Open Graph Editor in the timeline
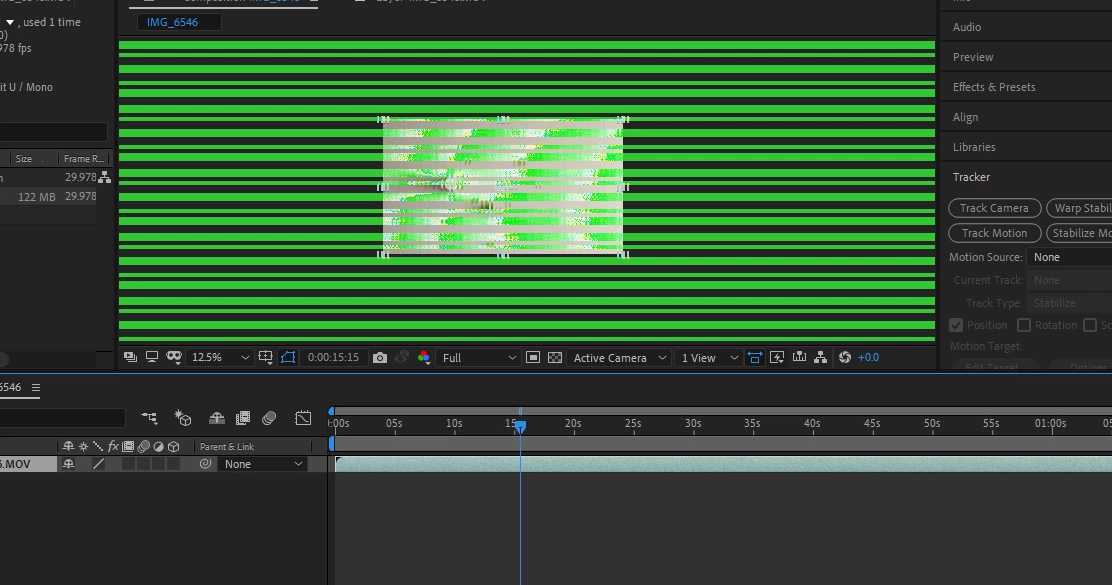The width and height of the screenshot is (1112, 585). click(303, 418)
